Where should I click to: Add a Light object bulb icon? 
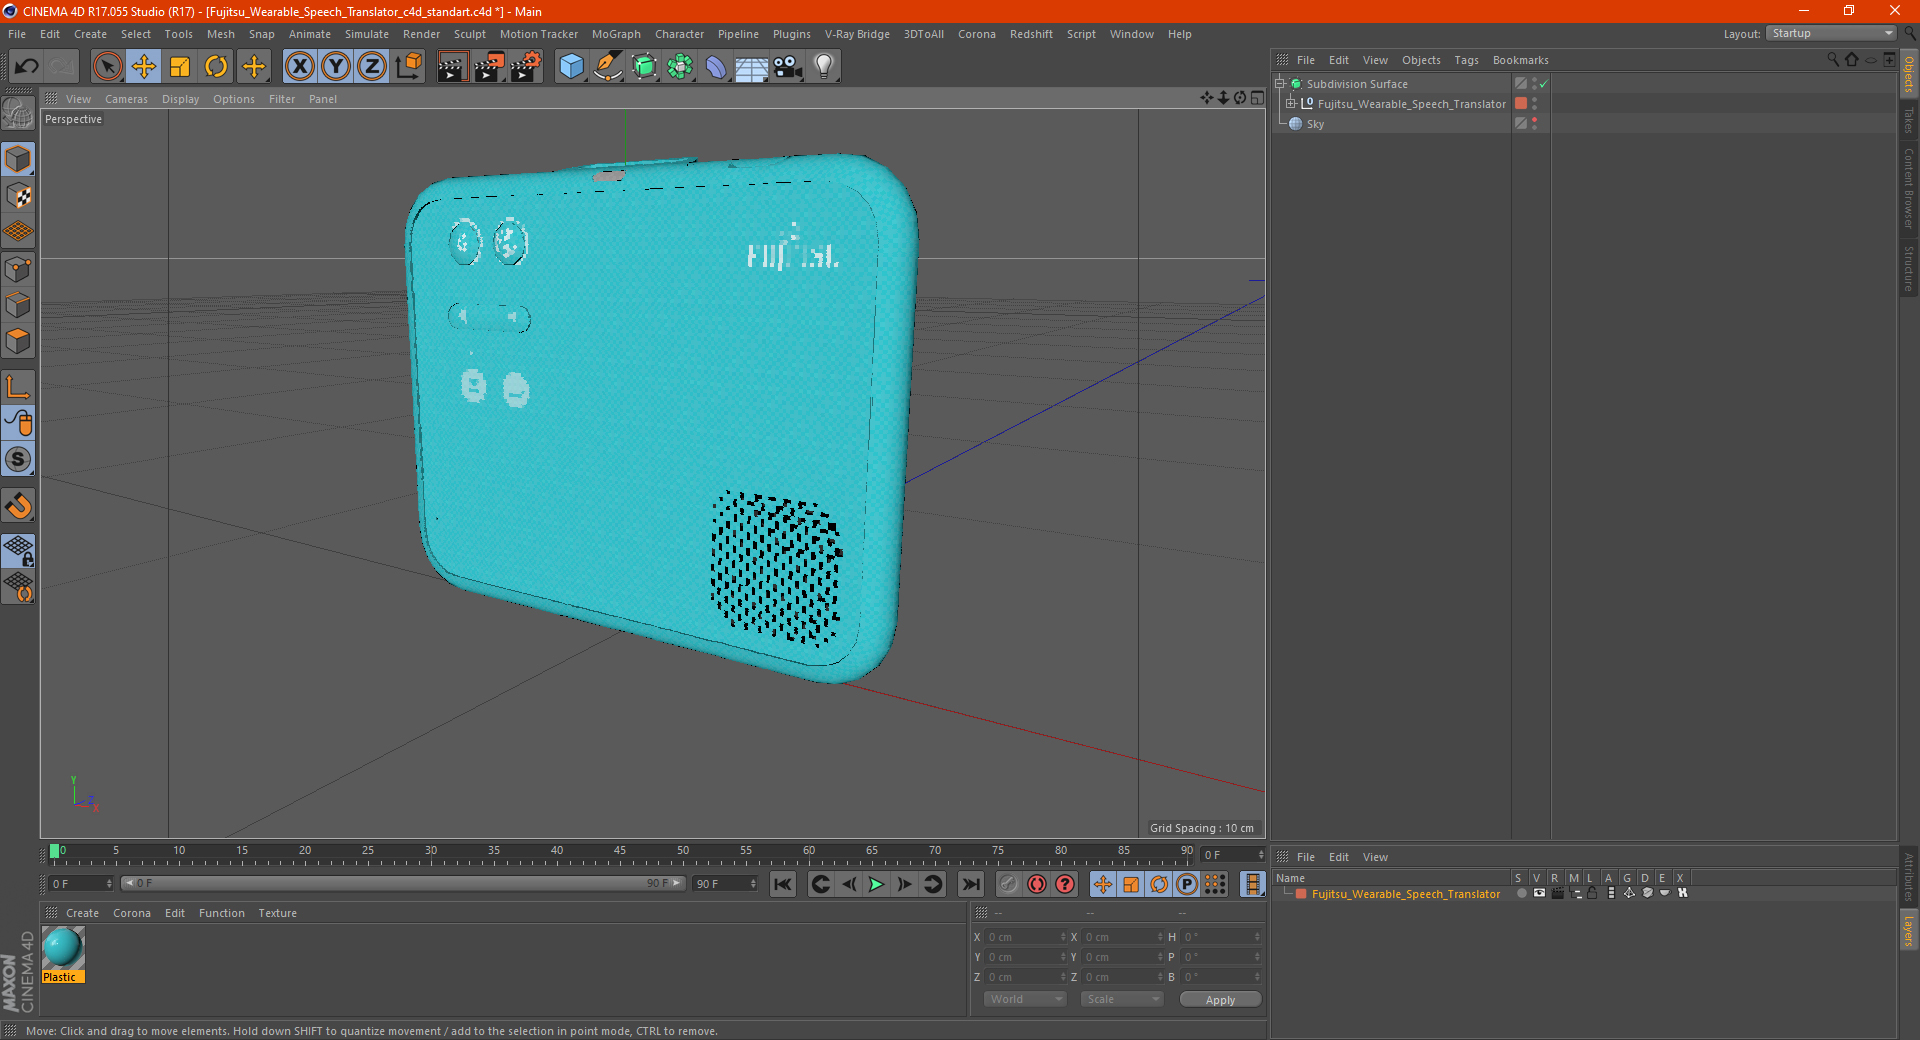pyautogui.click(x=824, y=67)
